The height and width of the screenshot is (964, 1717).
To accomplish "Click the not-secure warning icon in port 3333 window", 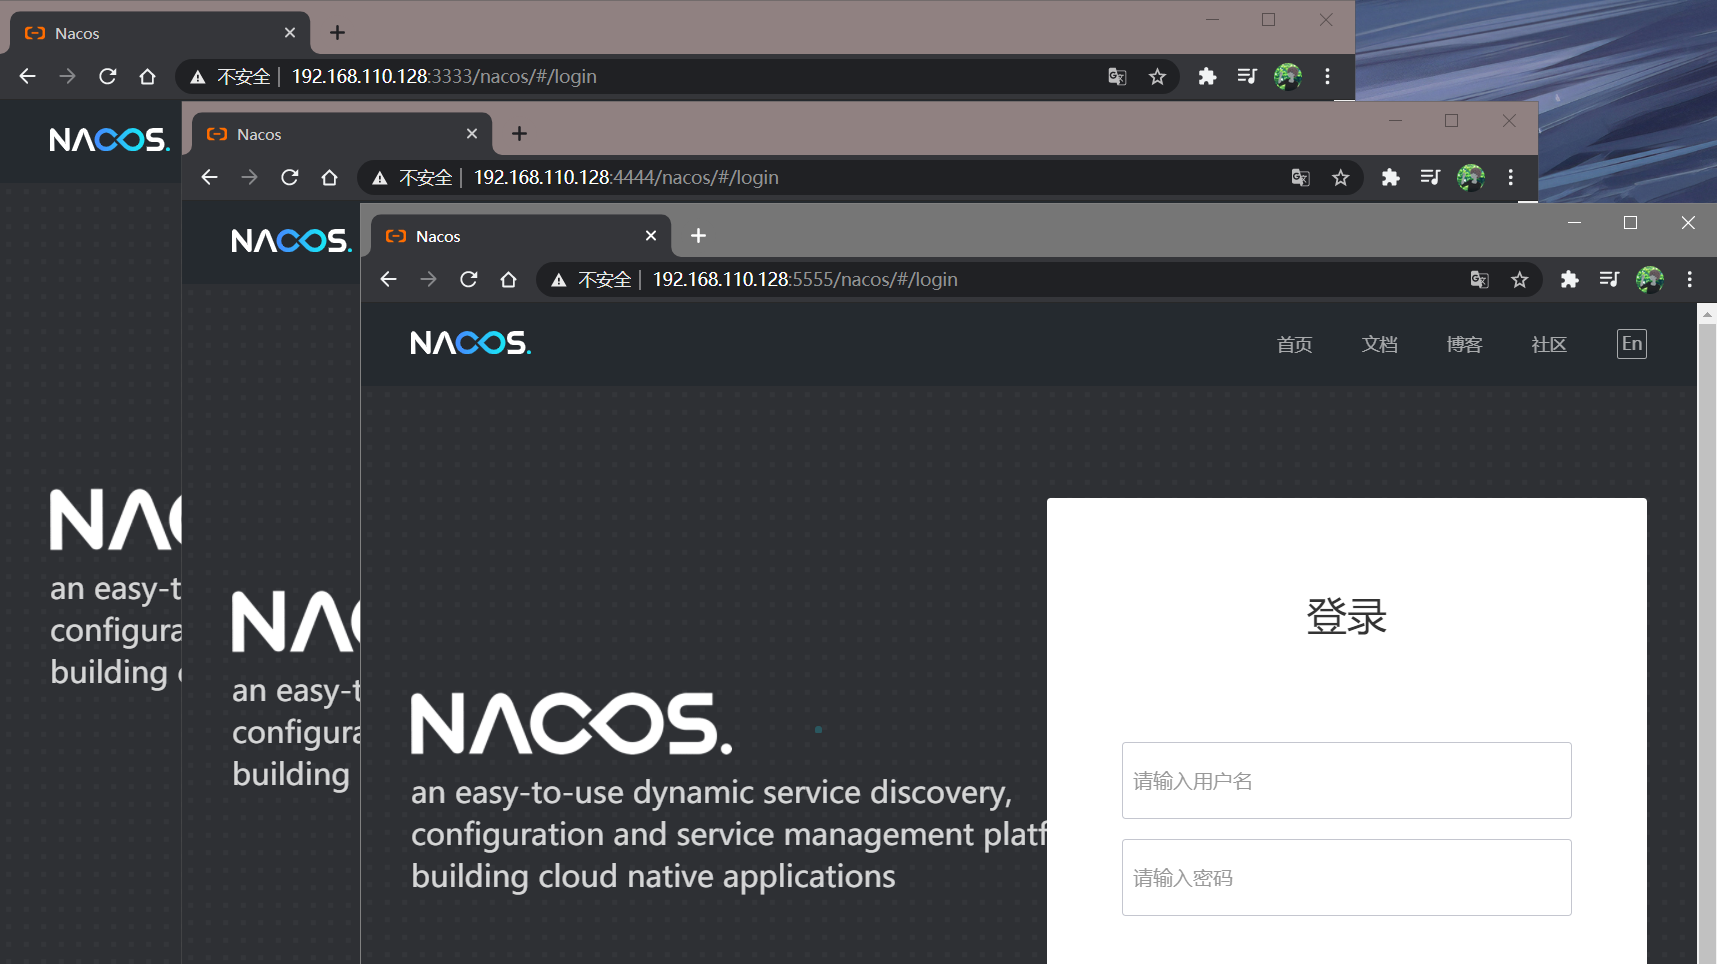I will coord(198,77).
